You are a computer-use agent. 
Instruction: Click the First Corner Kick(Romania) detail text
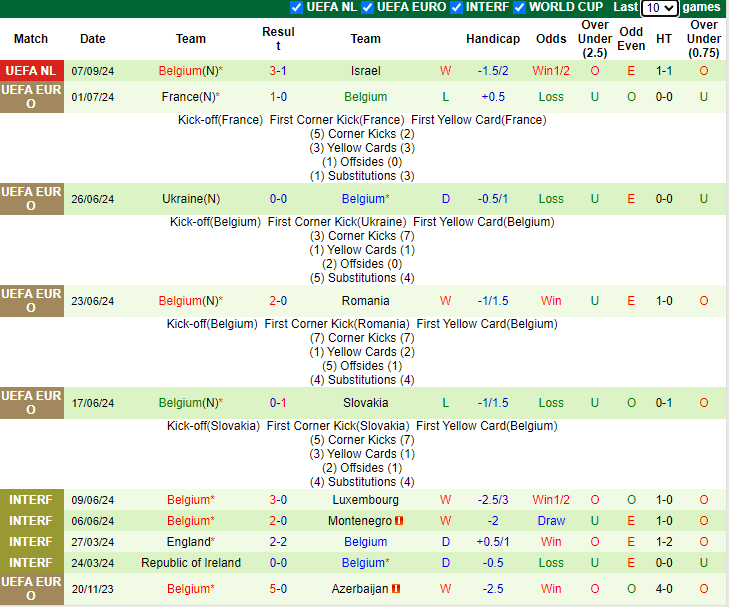click(337, 324)
